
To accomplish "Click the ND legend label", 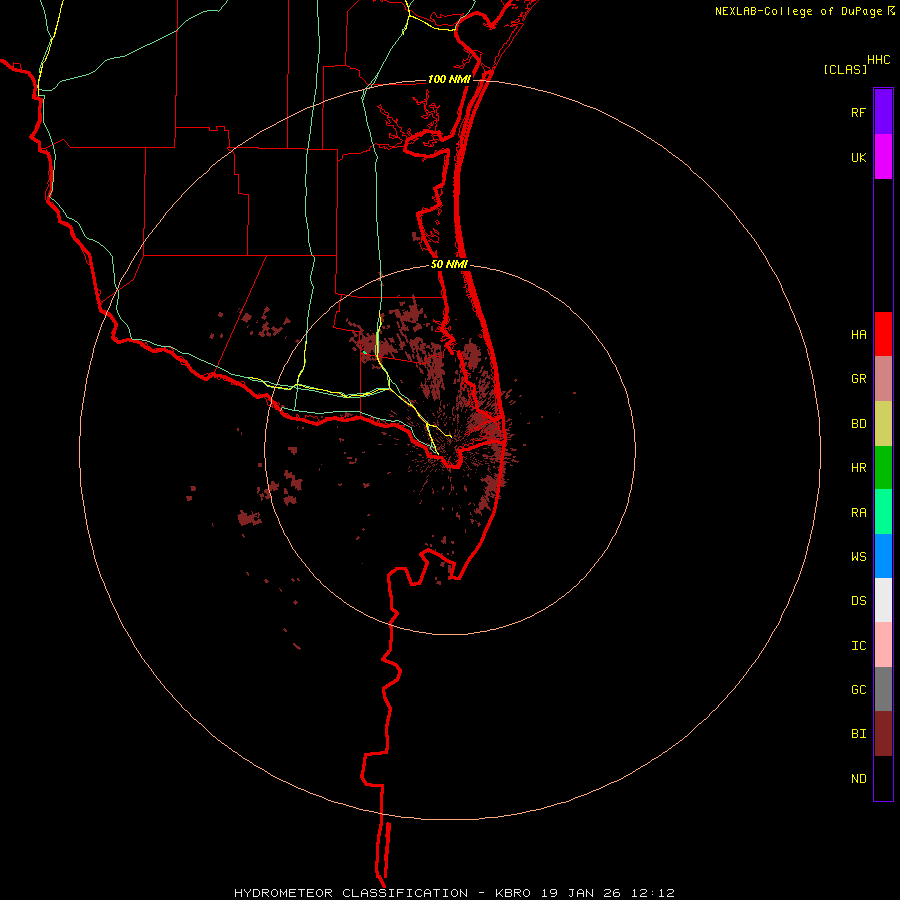I will 859,779.
